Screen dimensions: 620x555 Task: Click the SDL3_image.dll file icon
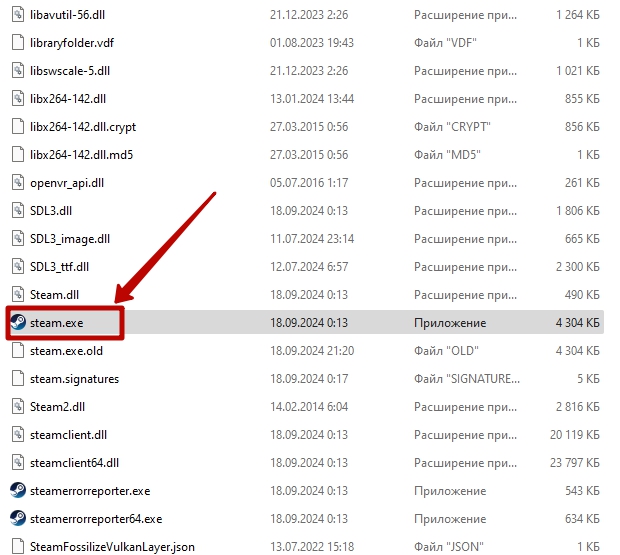point(18,239)
